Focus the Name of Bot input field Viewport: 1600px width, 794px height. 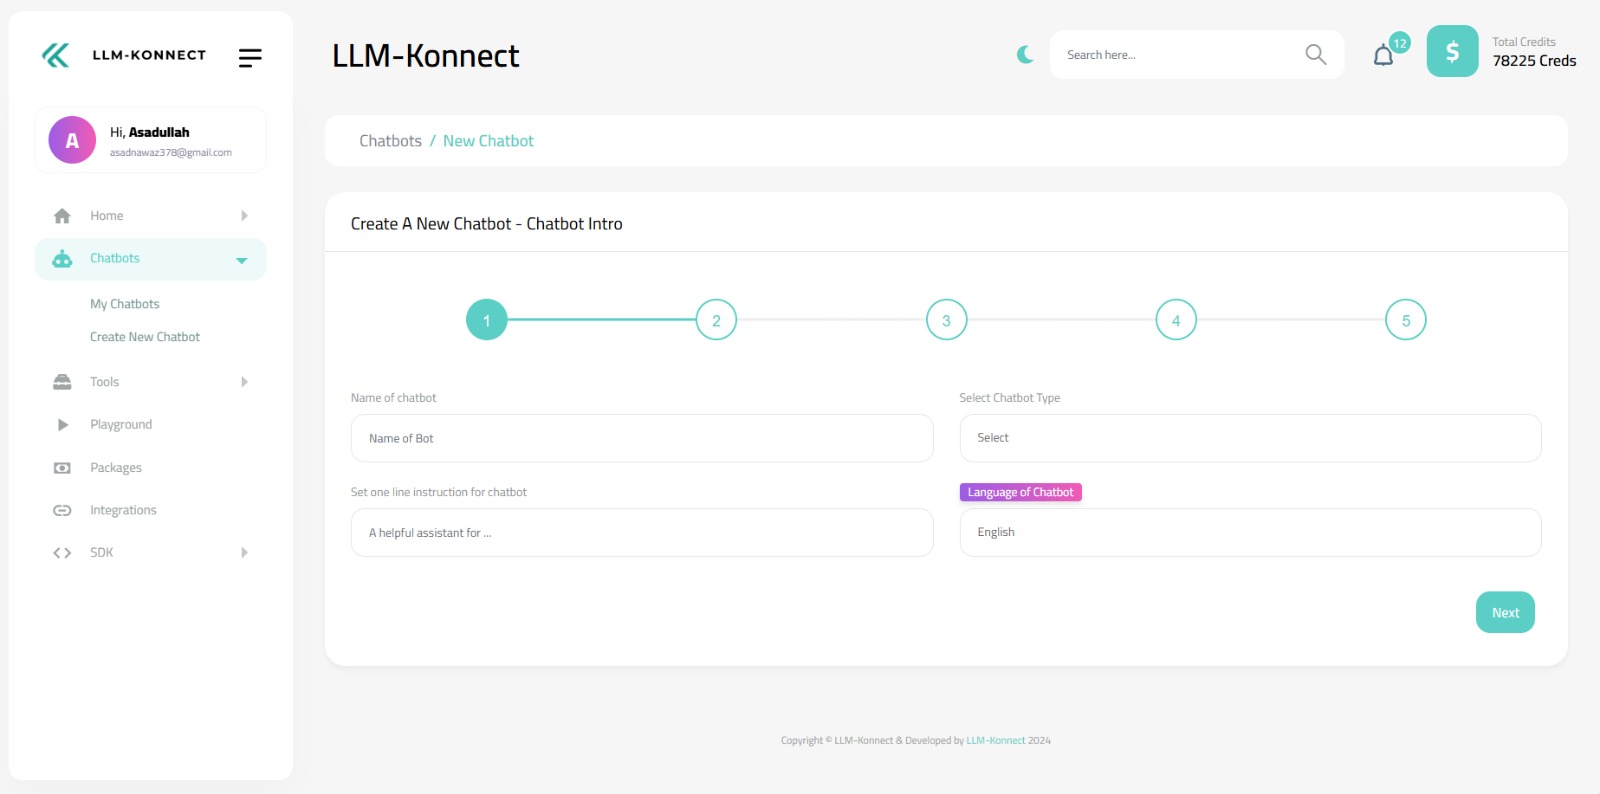(x=642, y=439)
